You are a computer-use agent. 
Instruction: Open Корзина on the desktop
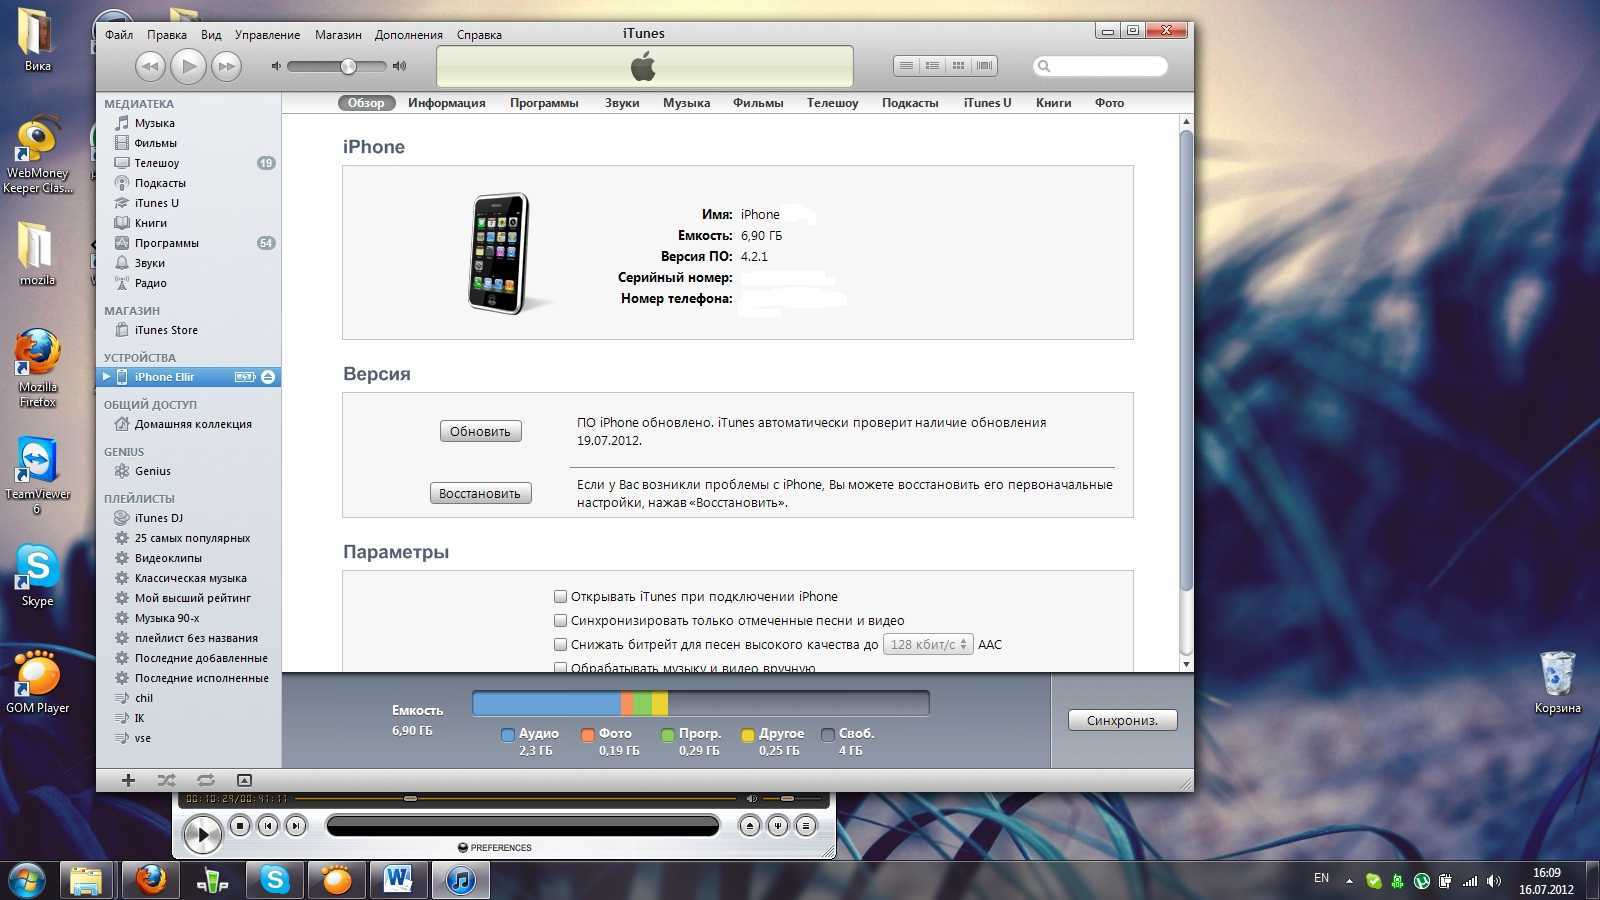point(1557,682)
